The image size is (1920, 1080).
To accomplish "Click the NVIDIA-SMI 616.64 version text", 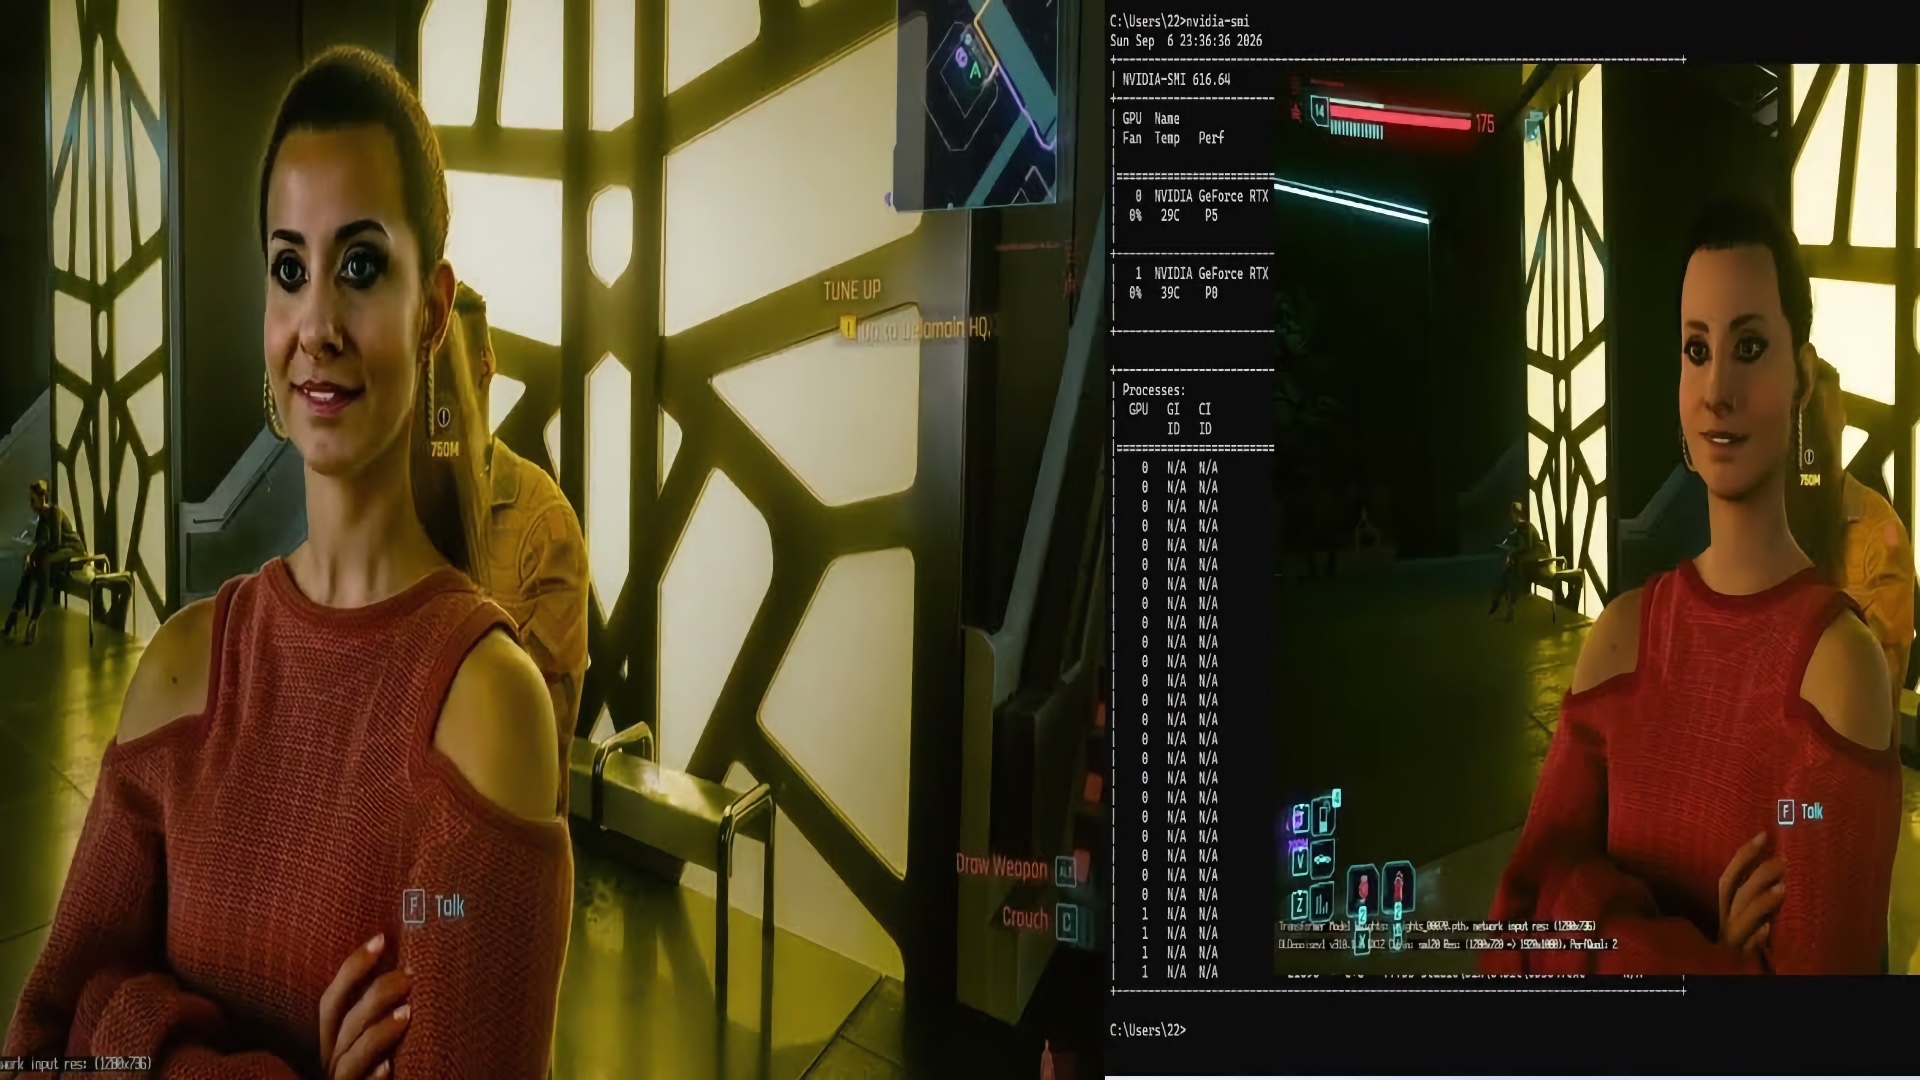I will pos(1176,79).
